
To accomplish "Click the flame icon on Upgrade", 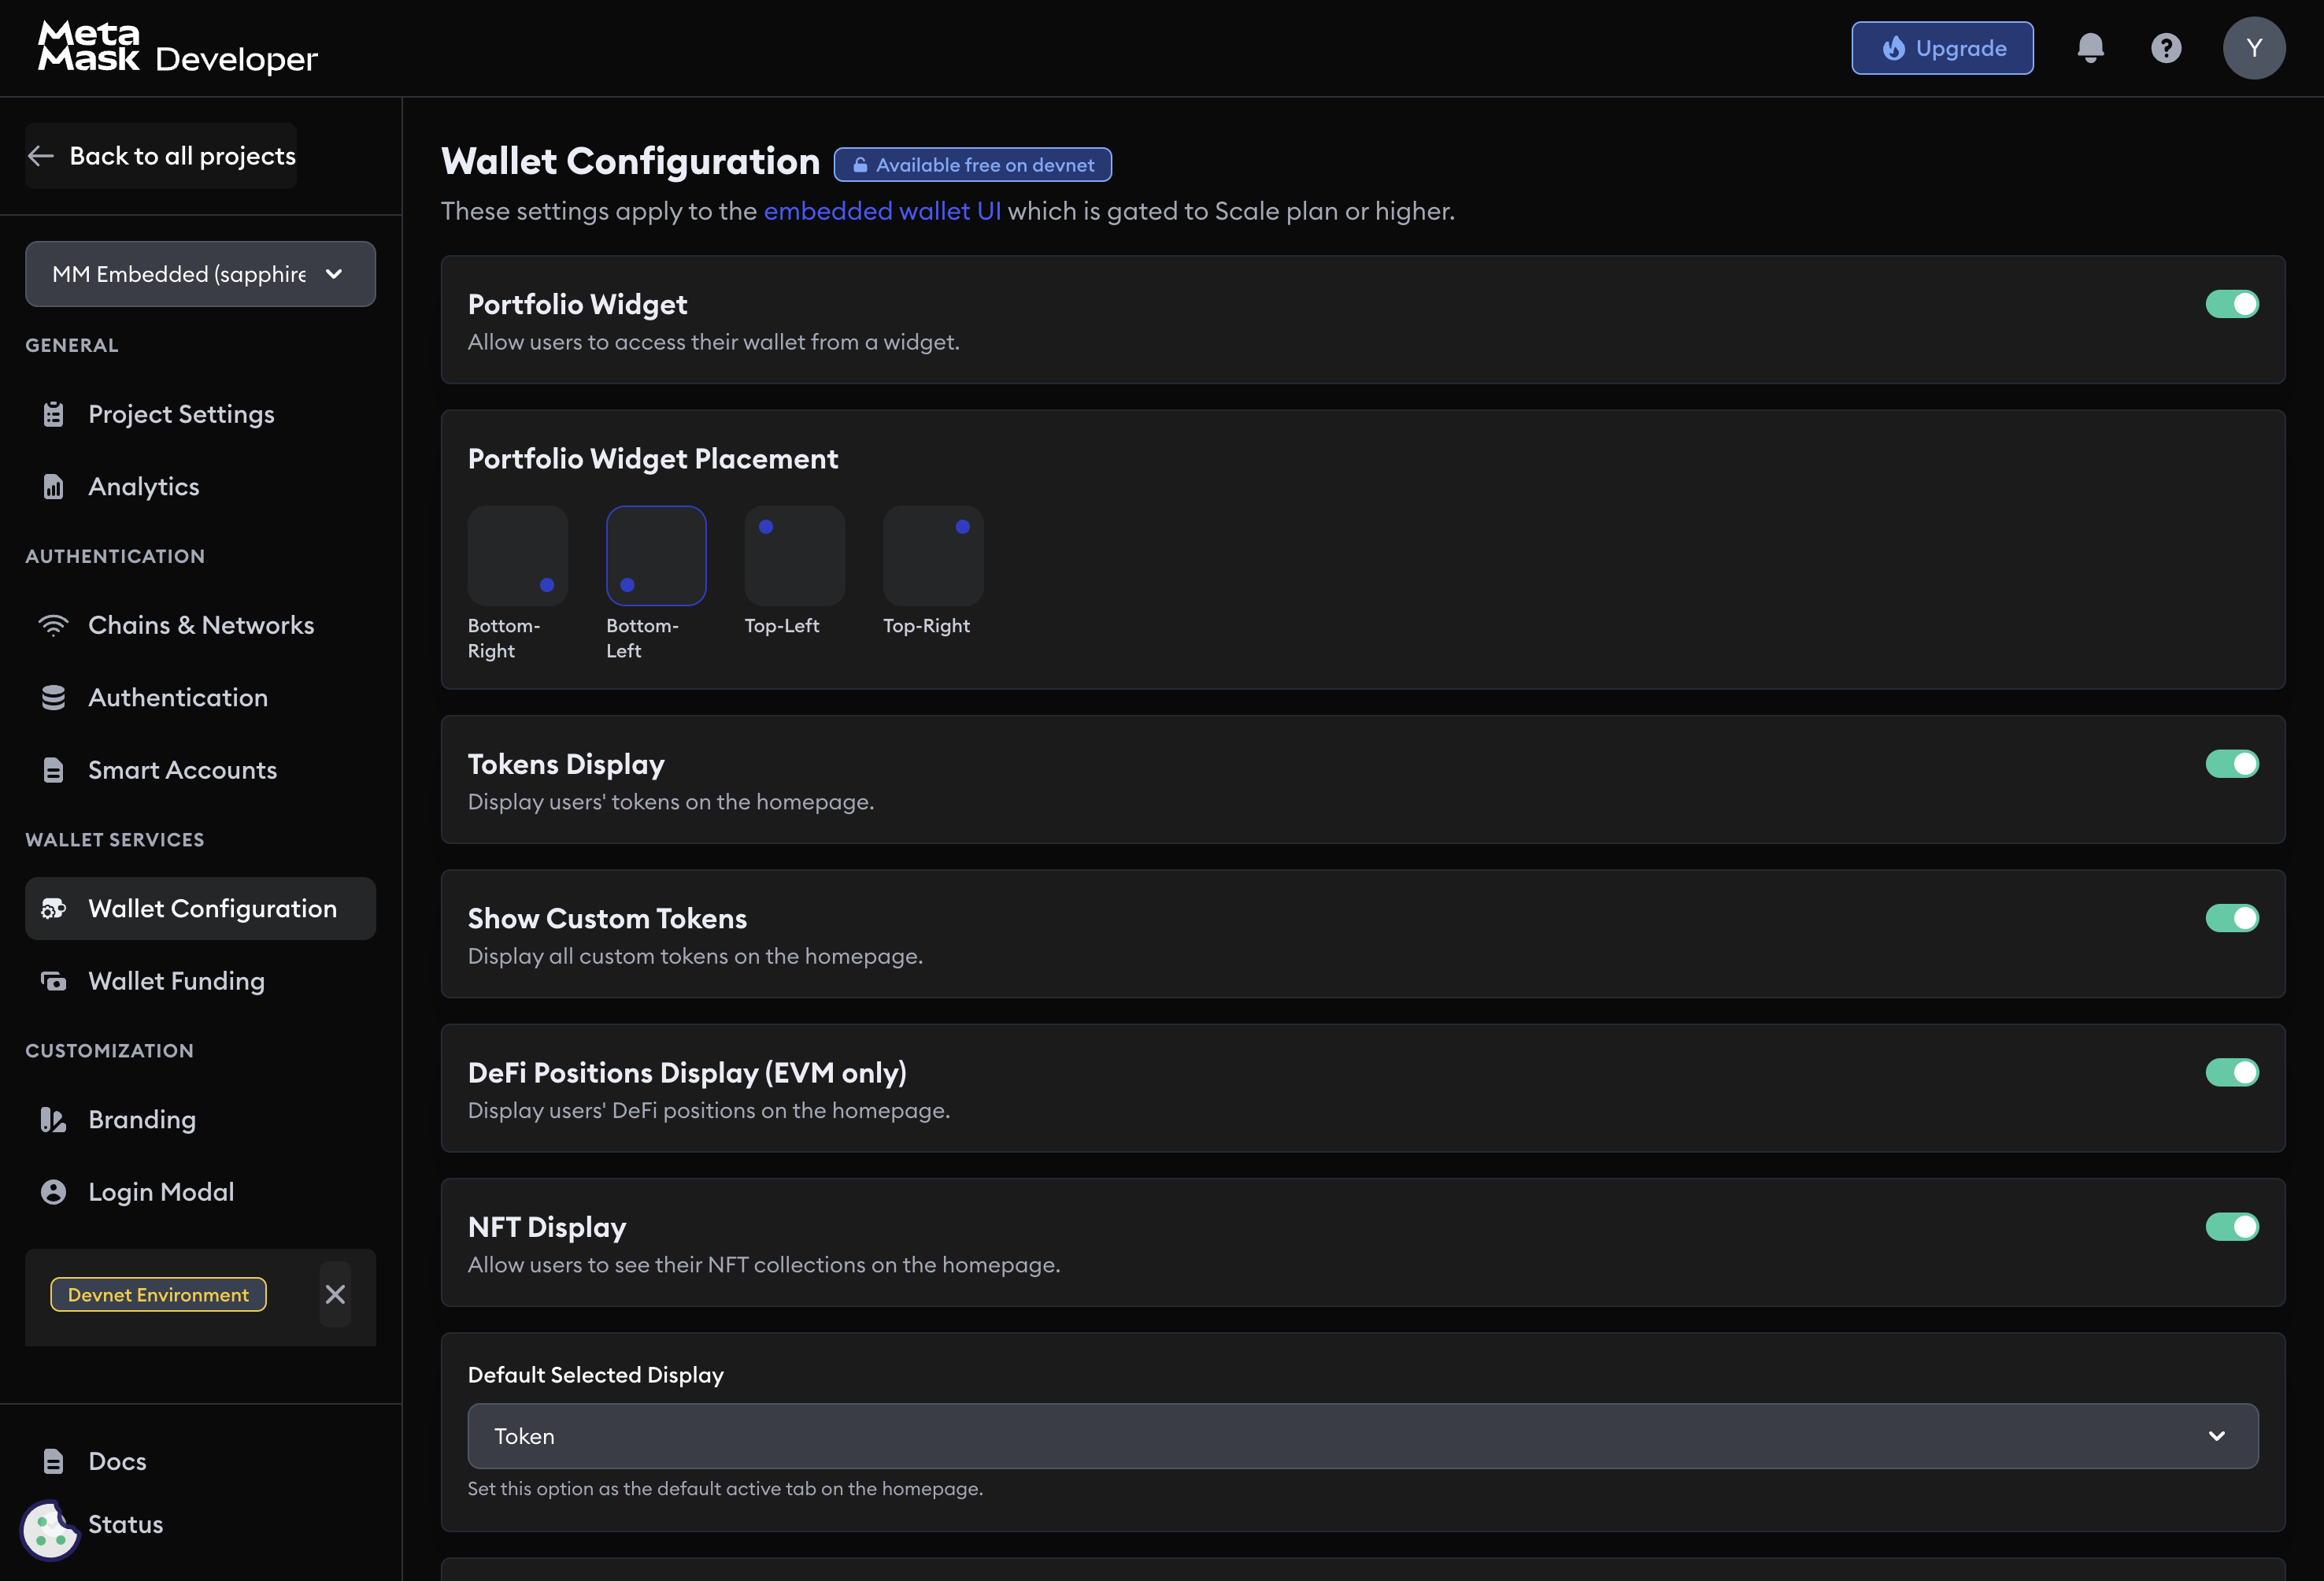I will point(1893,48).
